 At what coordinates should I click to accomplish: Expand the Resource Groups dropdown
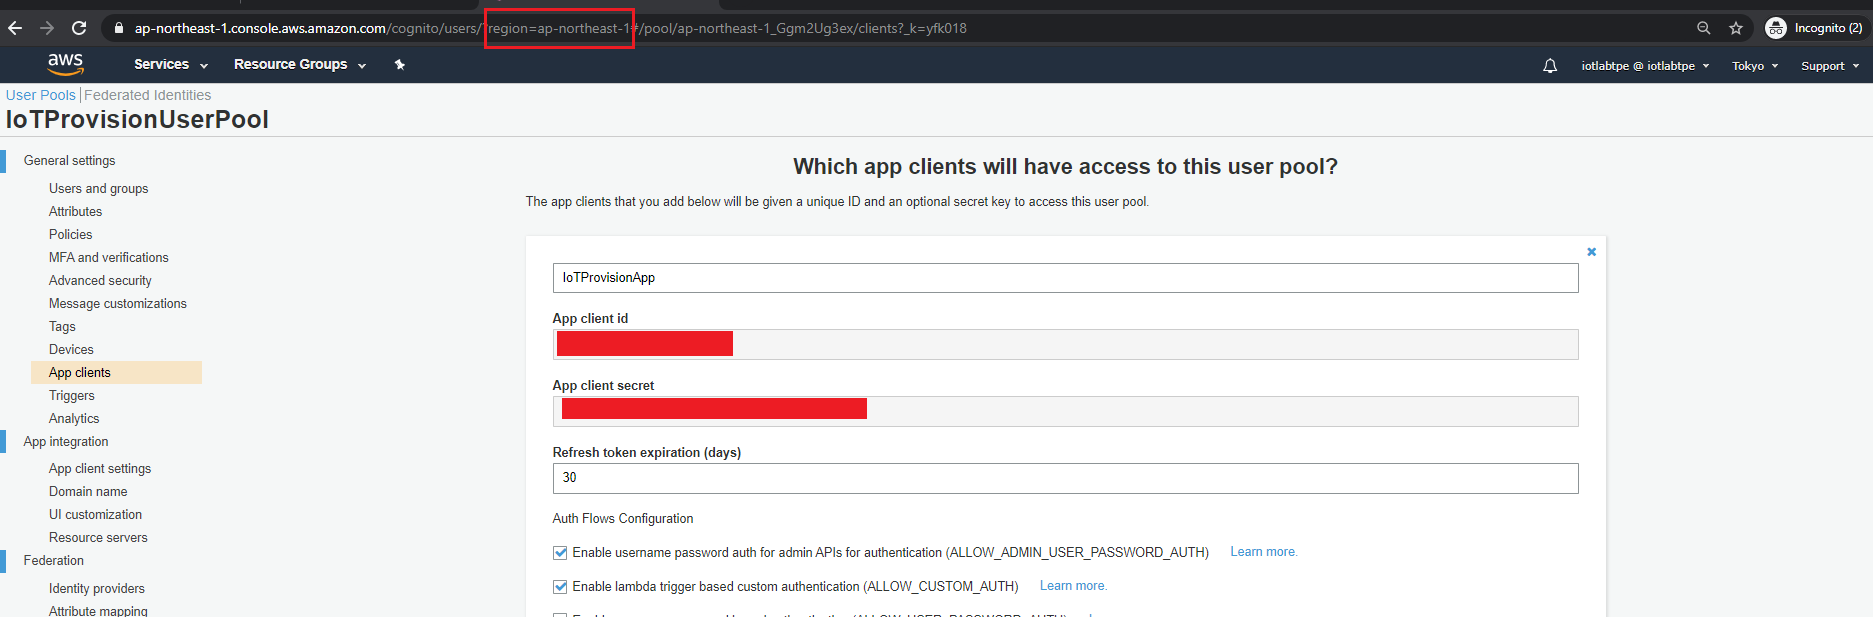(300, 65)
